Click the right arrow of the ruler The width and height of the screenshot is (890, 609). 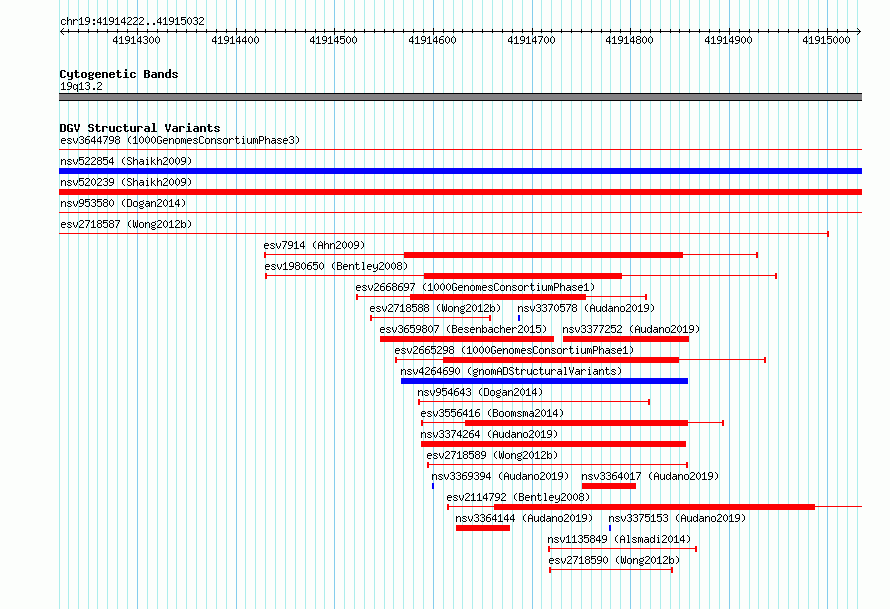pyautogui.click(x=859, y=32)
